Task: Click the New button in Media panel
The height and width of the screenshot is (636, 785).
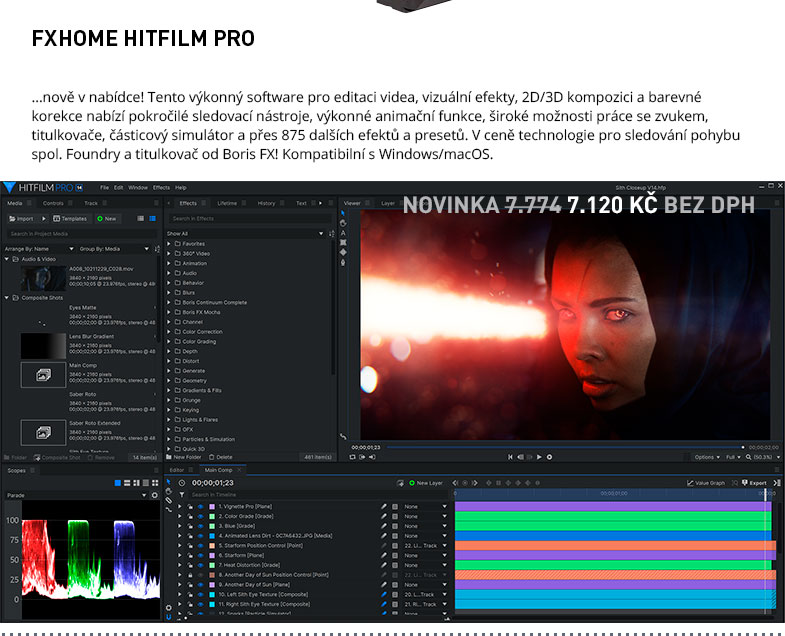Action: click(x=107, y=218)
